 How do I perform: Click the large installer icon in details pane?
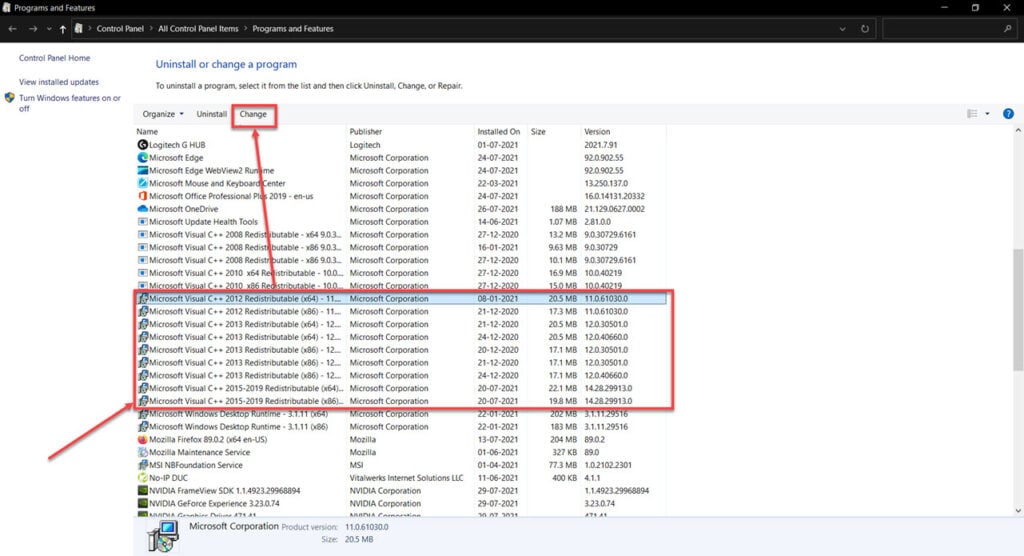(163, 536)
